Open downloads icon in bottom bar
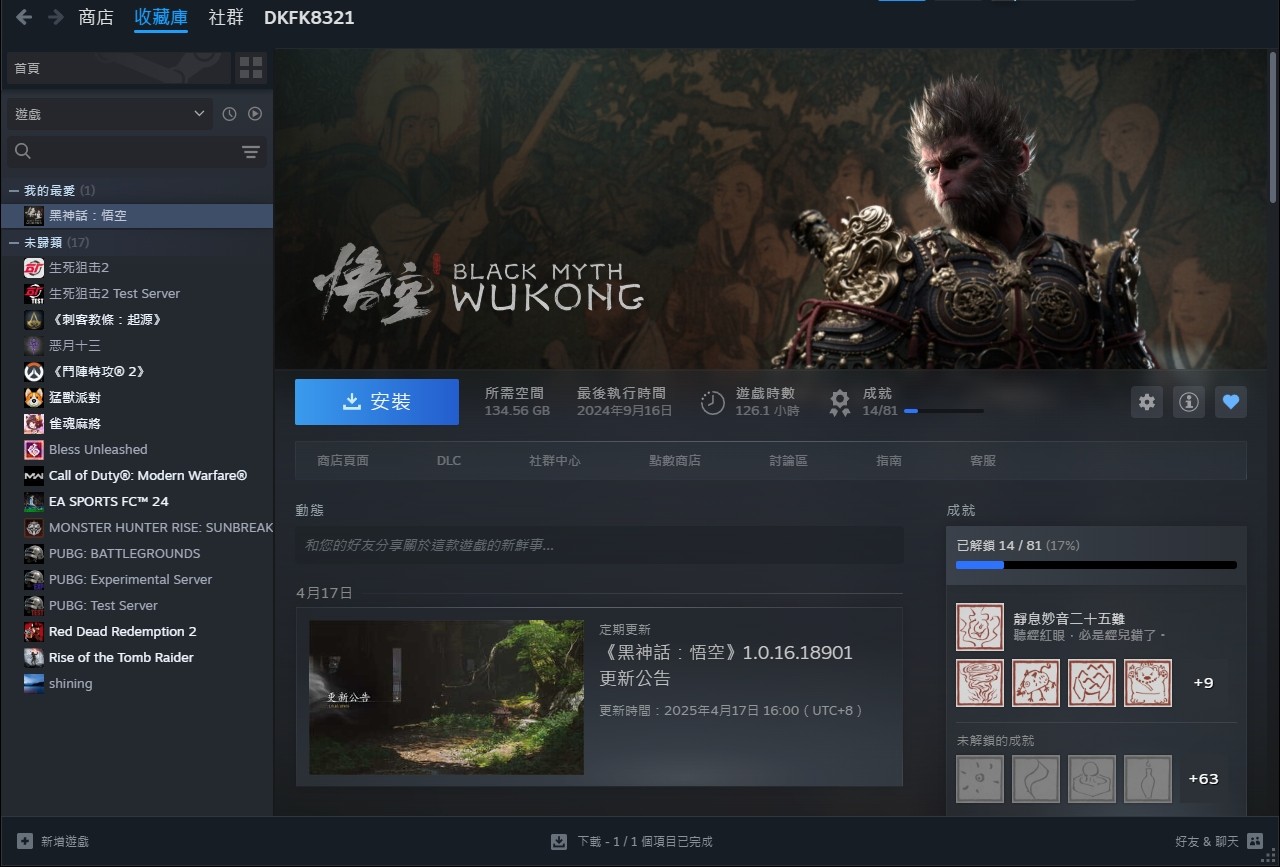Screen dimensions: 1280x867 click(559, 842)
